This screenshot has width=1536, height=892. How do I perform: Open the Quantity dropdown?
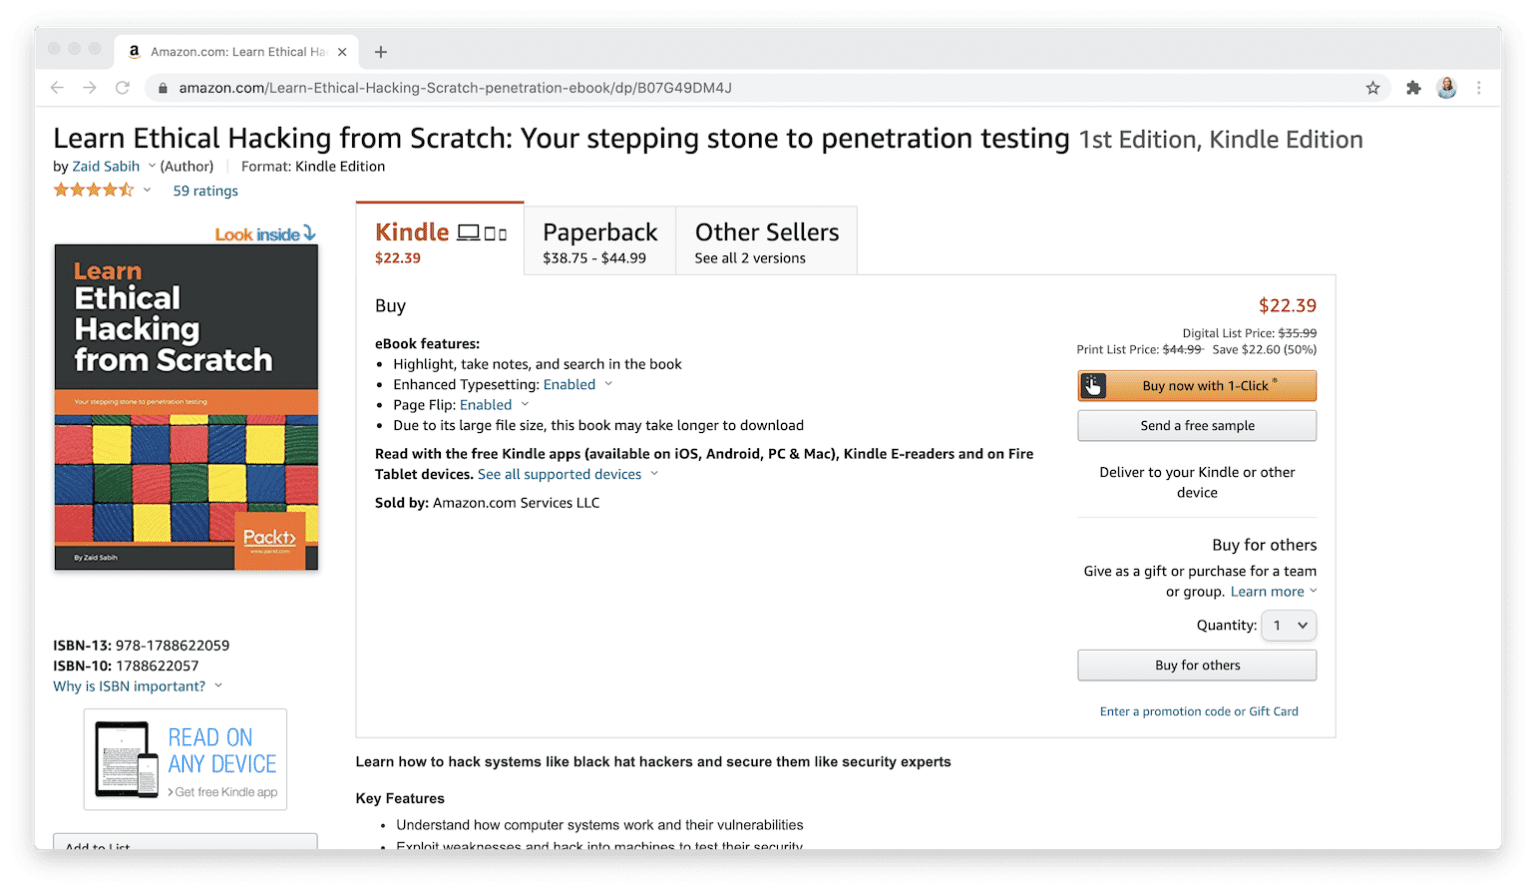point(1288,625)
